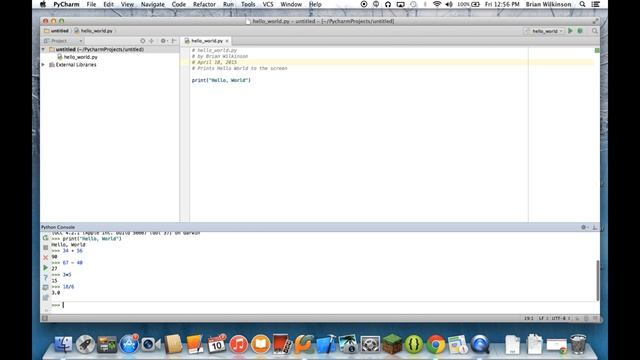Click cursor position indicator in status bar
Viewport: 640px width, 360px height.
(x=529, y=318)
